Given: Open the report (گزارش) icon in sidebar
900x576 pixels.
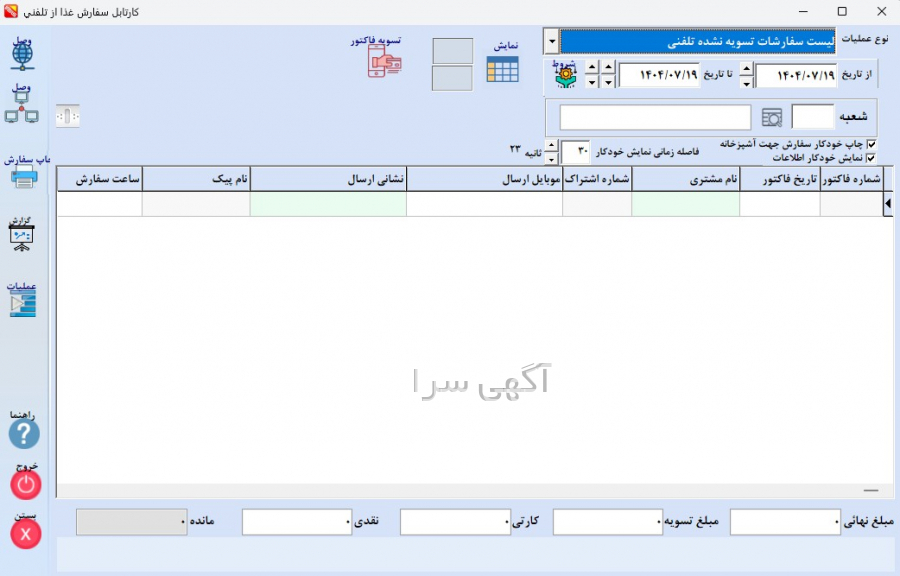Looking at the screenshot, I should [x=22, y=238].
